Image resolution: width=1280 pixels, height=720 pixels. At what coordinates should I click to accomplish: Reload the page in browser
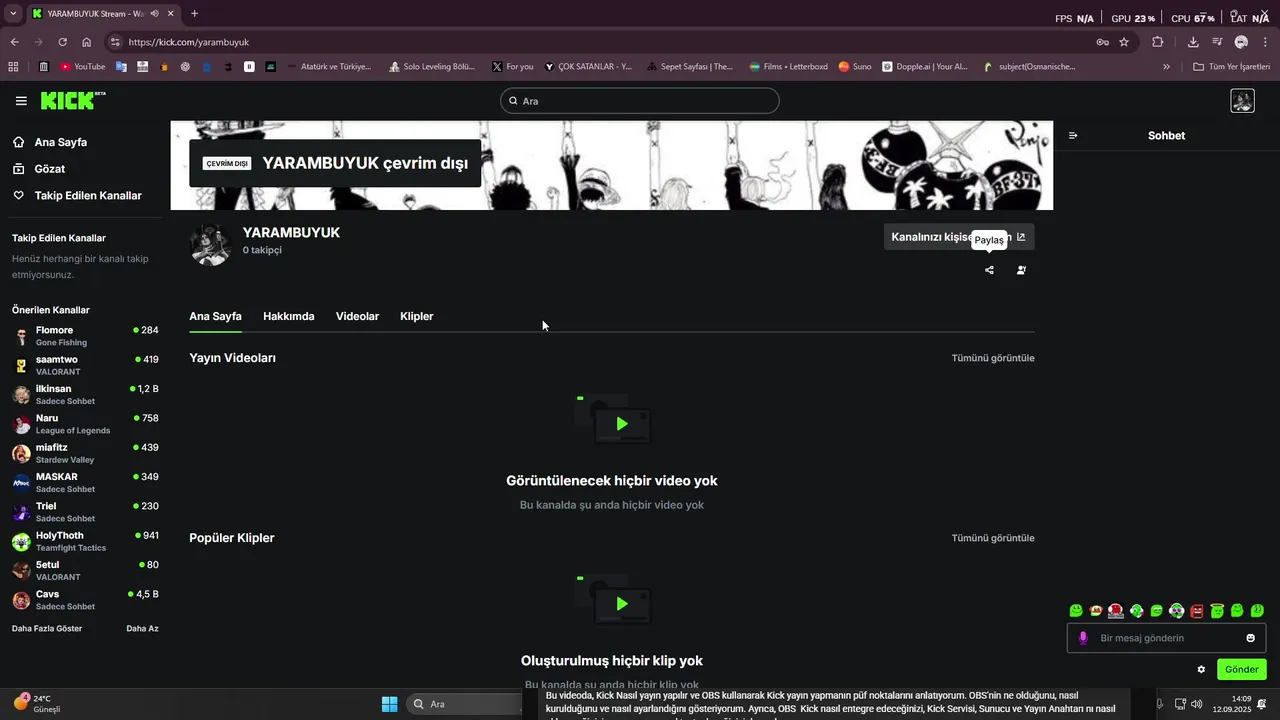pos(62,42)
